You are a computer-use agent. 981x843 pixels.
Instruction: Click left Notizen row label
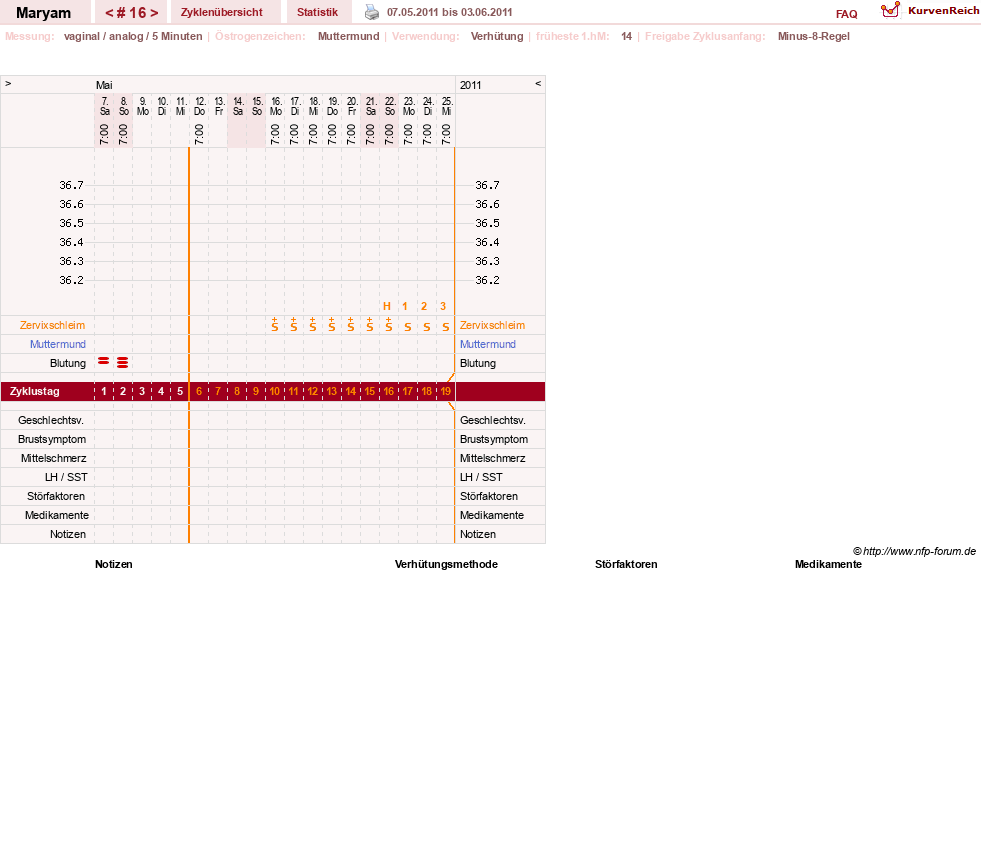click(68, 534)
